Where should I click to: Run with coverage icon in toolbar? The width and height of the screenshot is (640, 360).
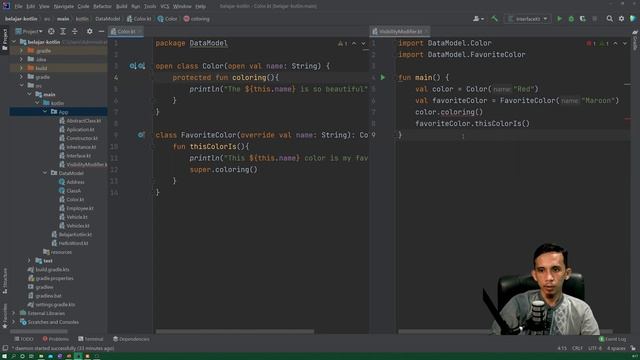(x=582, y=19)
